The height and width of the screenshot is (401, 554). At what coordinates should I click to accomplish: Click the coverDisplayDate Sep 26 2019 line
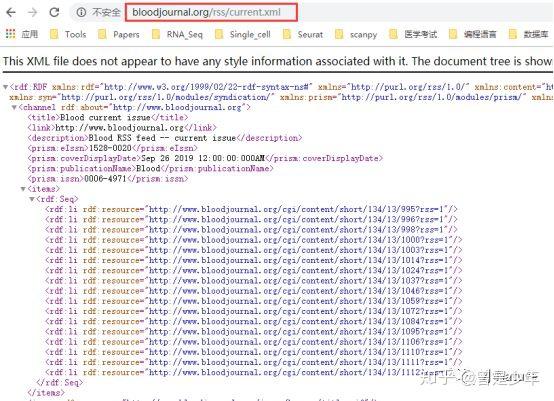pos(205,158)
